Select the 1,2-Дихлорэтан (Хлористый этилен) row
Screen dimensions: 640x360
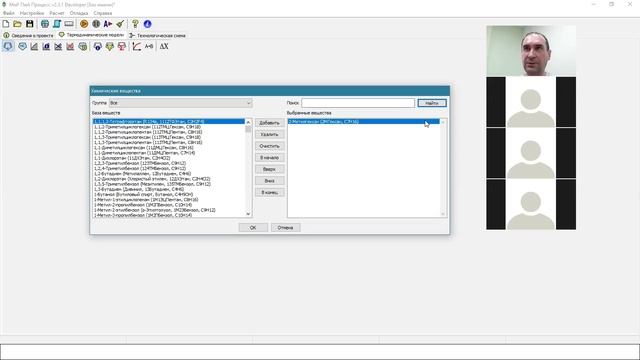pyautogui.click(x=169, y=179)
